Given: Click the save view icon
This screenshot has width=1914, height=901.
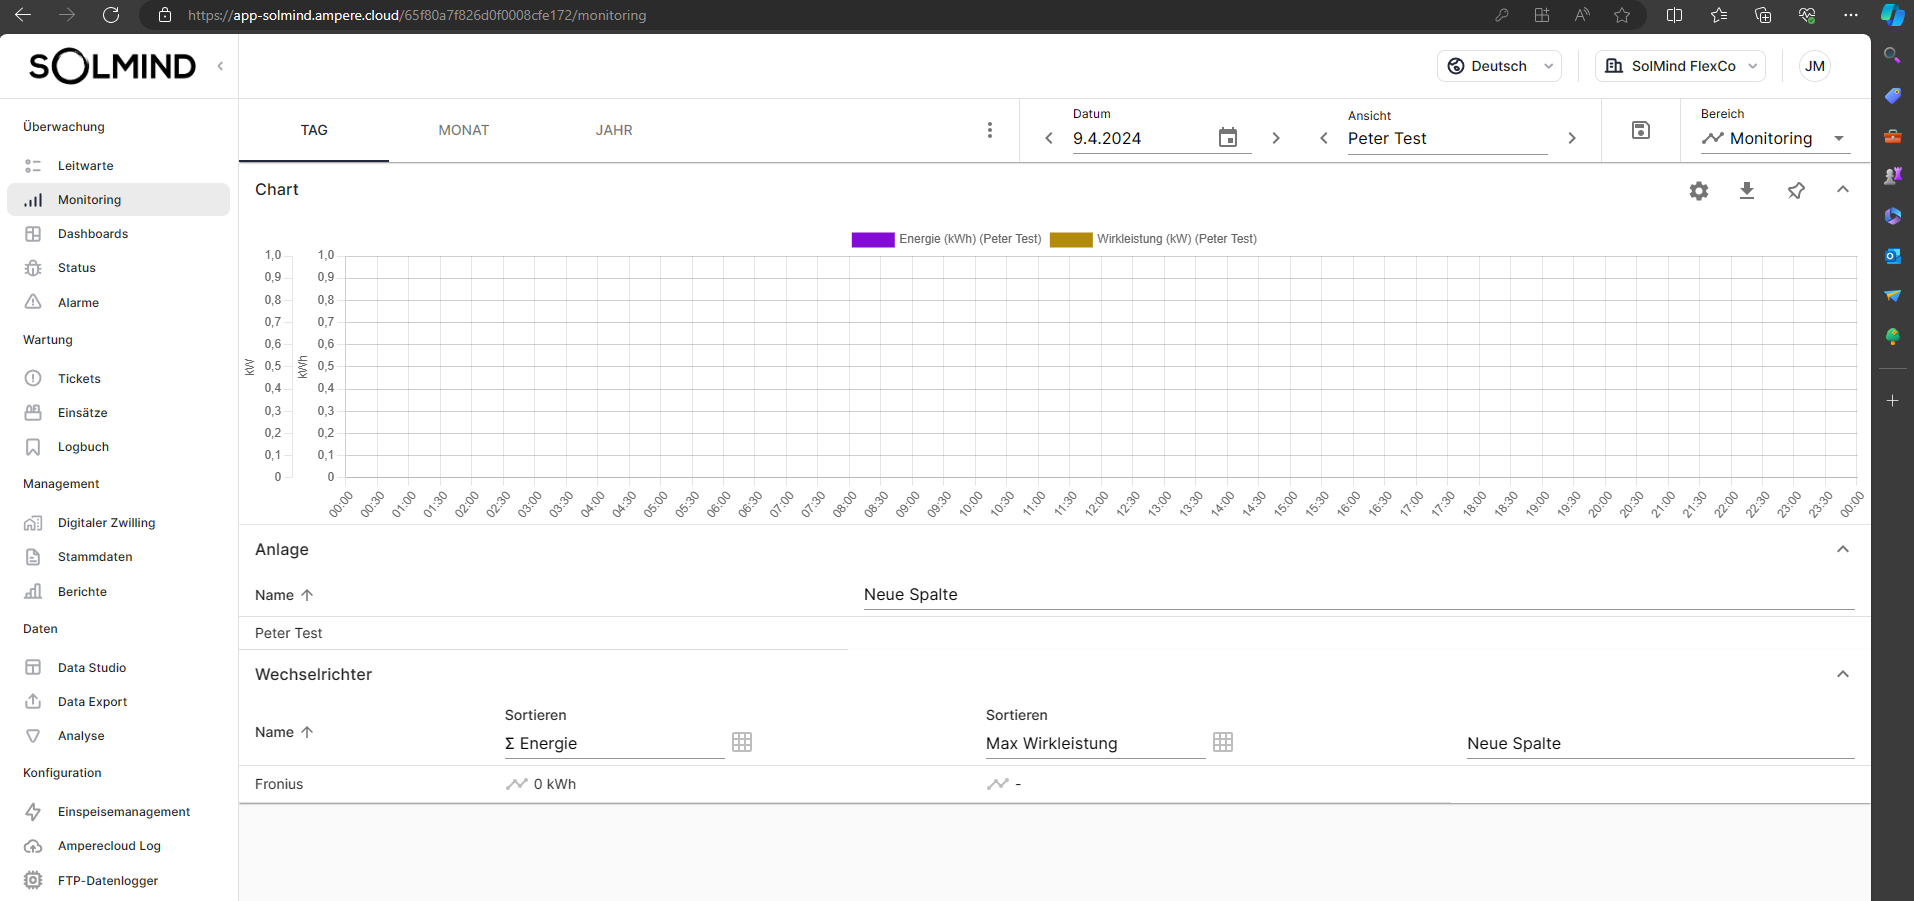Looking at the screenshot, I should (x=1640, y=130).
